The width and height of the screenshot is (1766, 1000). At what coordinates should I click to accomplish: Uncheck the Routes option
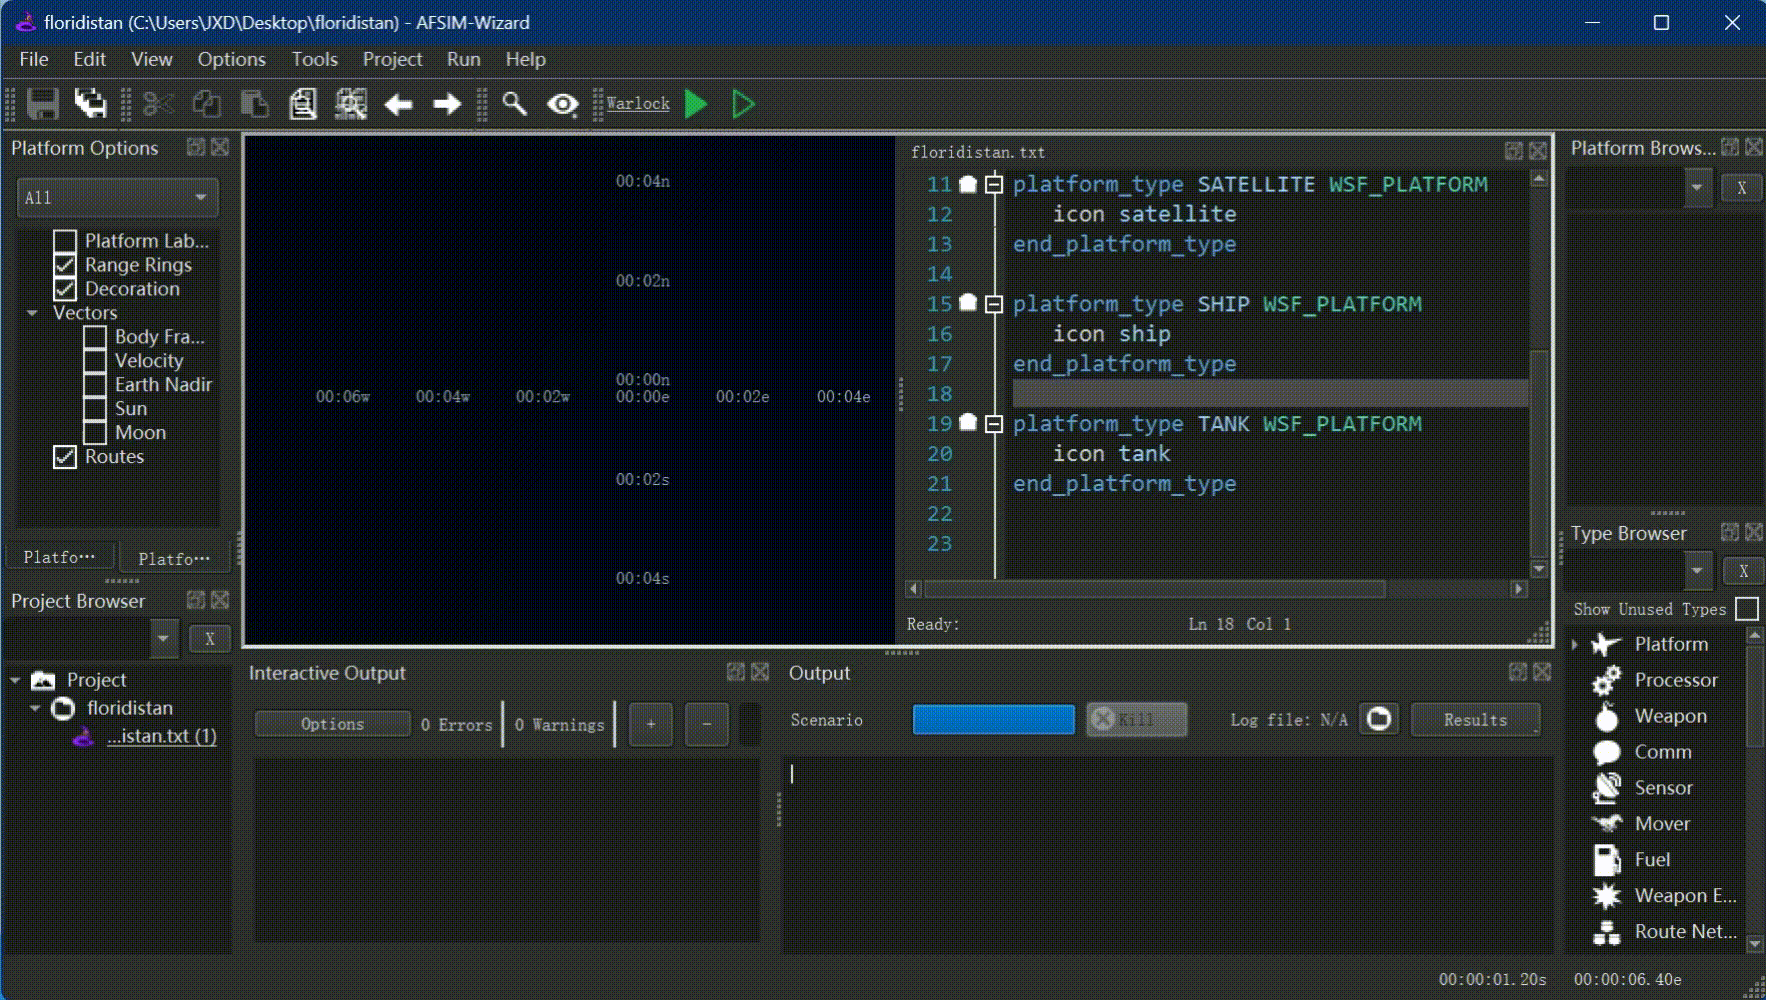[x=65, y=457]
